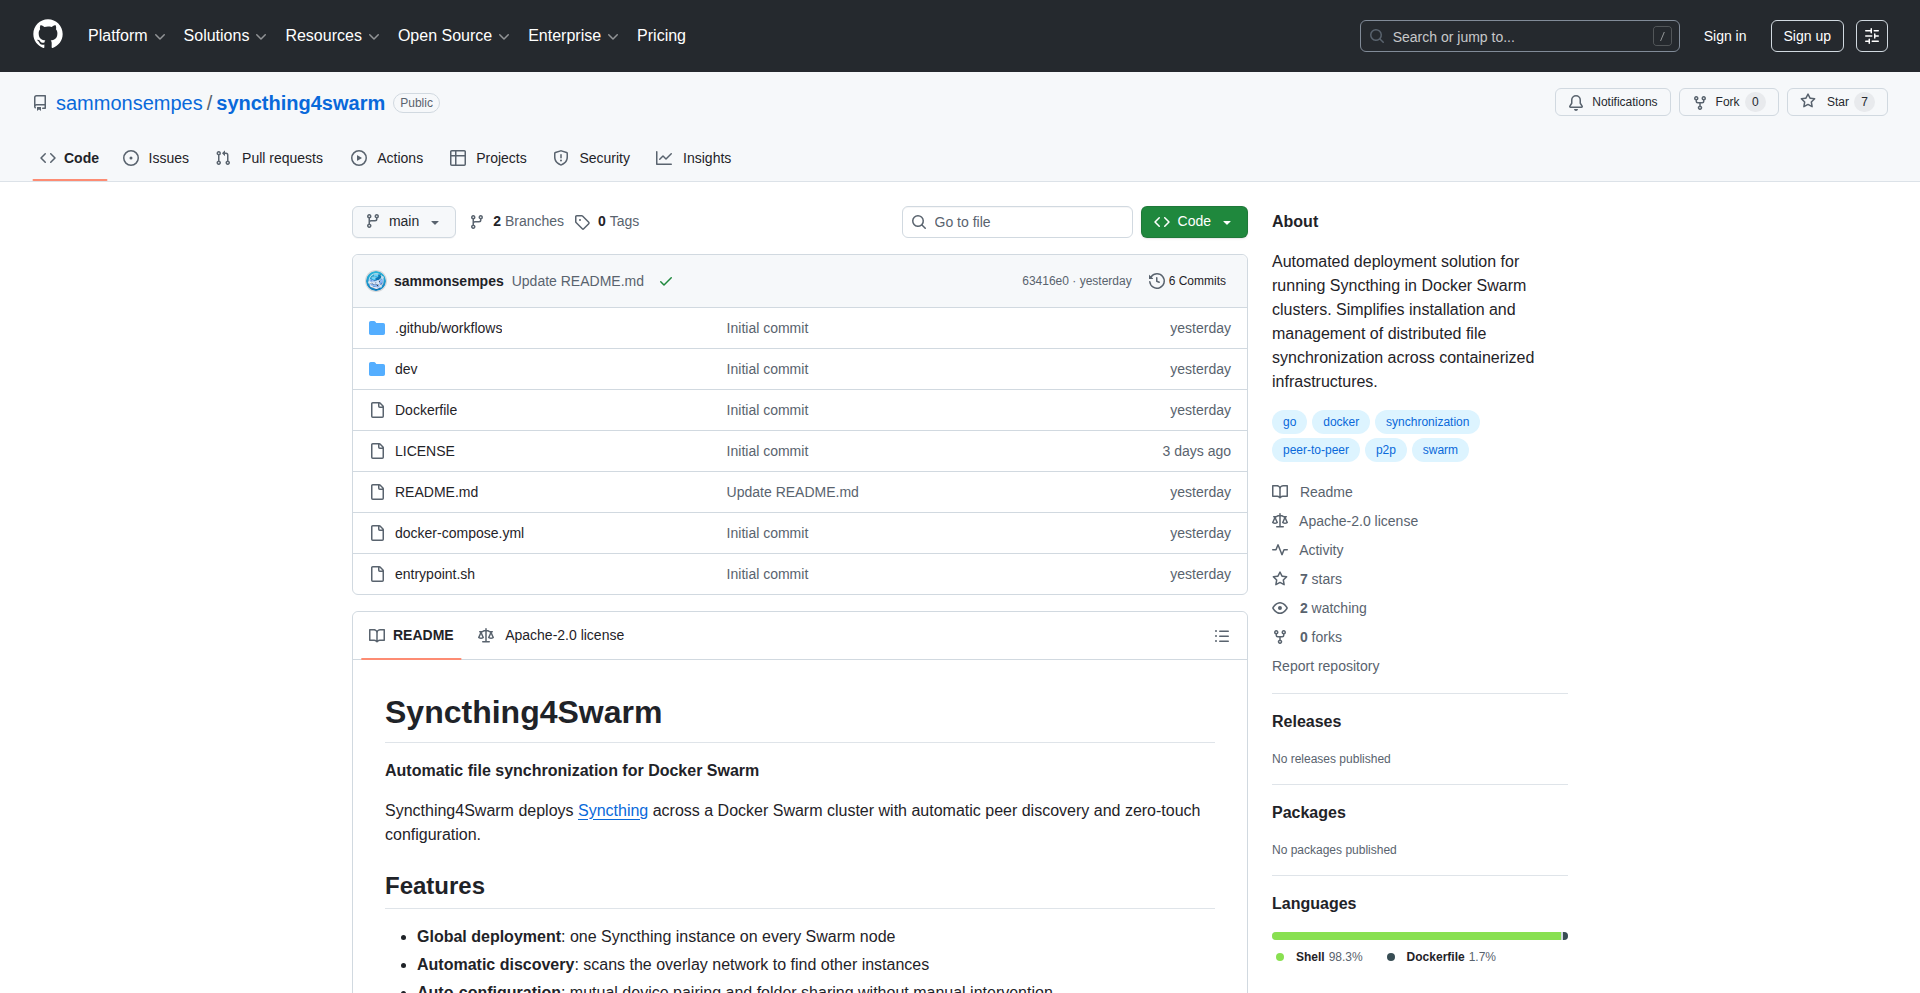The image size is (1920, 993).
Task: Toggle Notifications for this repository
Action: 1612,102
